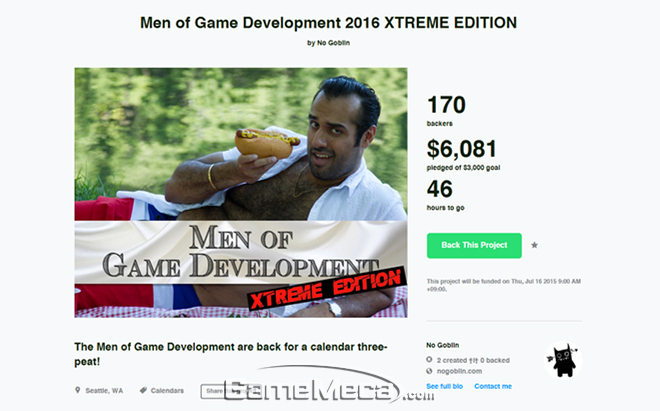Visit the nogoblin.com website link

click(x=459, y=371)
